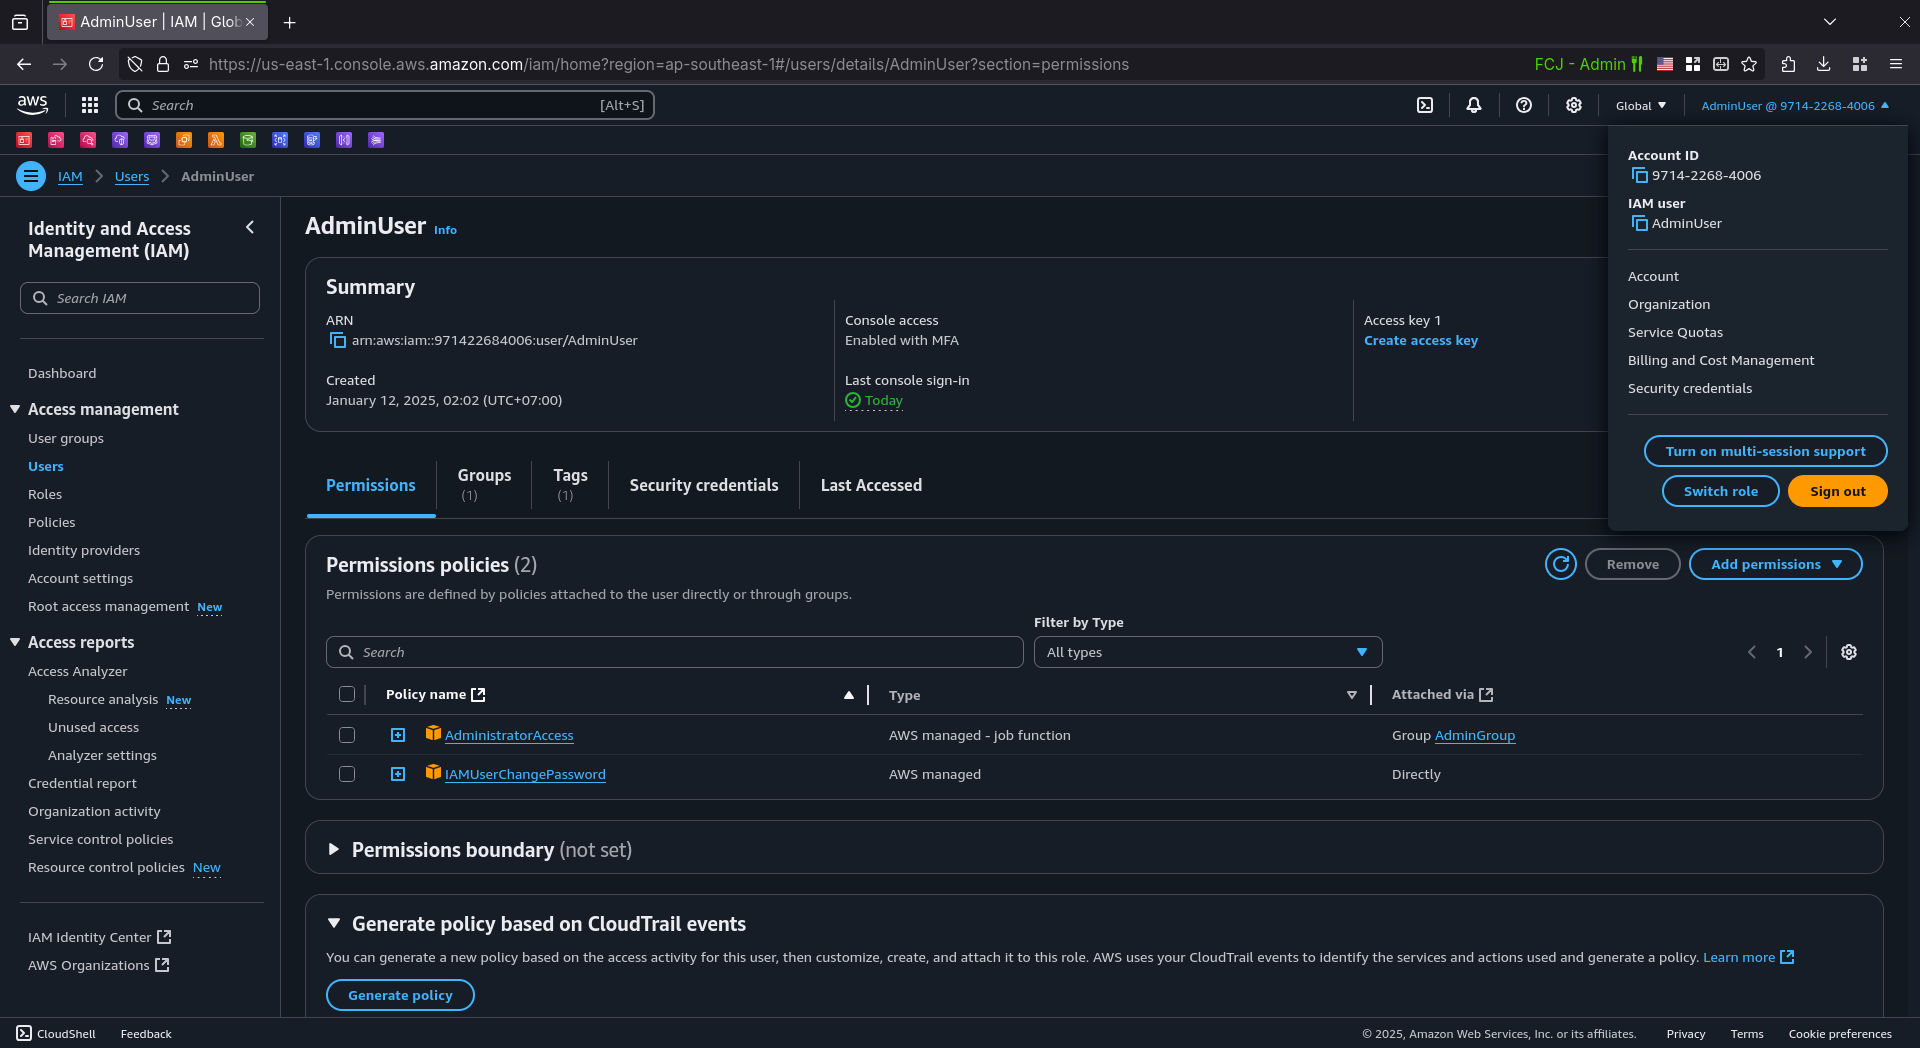
Task: Open the help question mark icon
Action: pos(1524,105)
